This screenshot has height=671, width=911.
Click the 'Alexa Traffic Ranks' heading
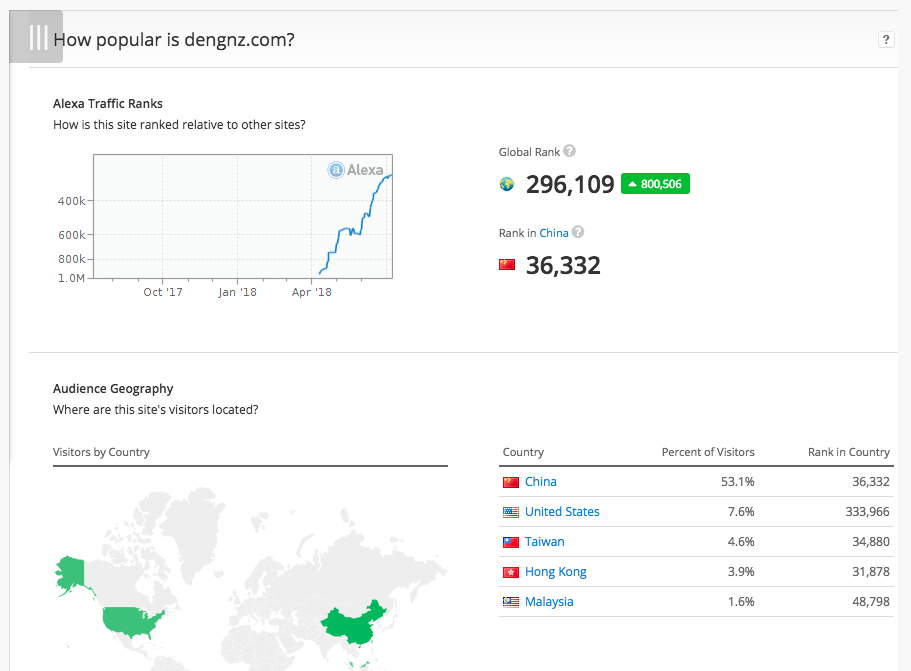(x=108, y=103)
